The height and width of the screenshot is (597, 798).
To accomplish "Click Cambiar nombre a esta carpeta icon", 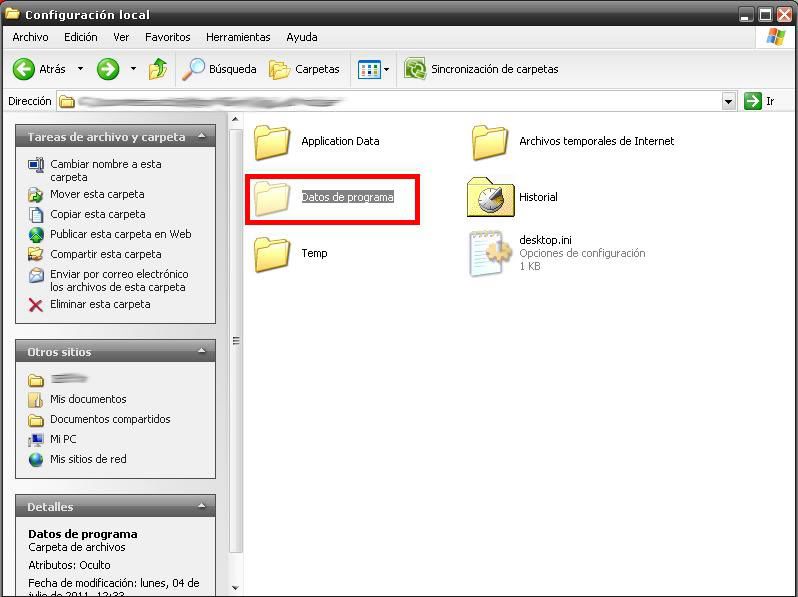I will click(x=36, y=165).
